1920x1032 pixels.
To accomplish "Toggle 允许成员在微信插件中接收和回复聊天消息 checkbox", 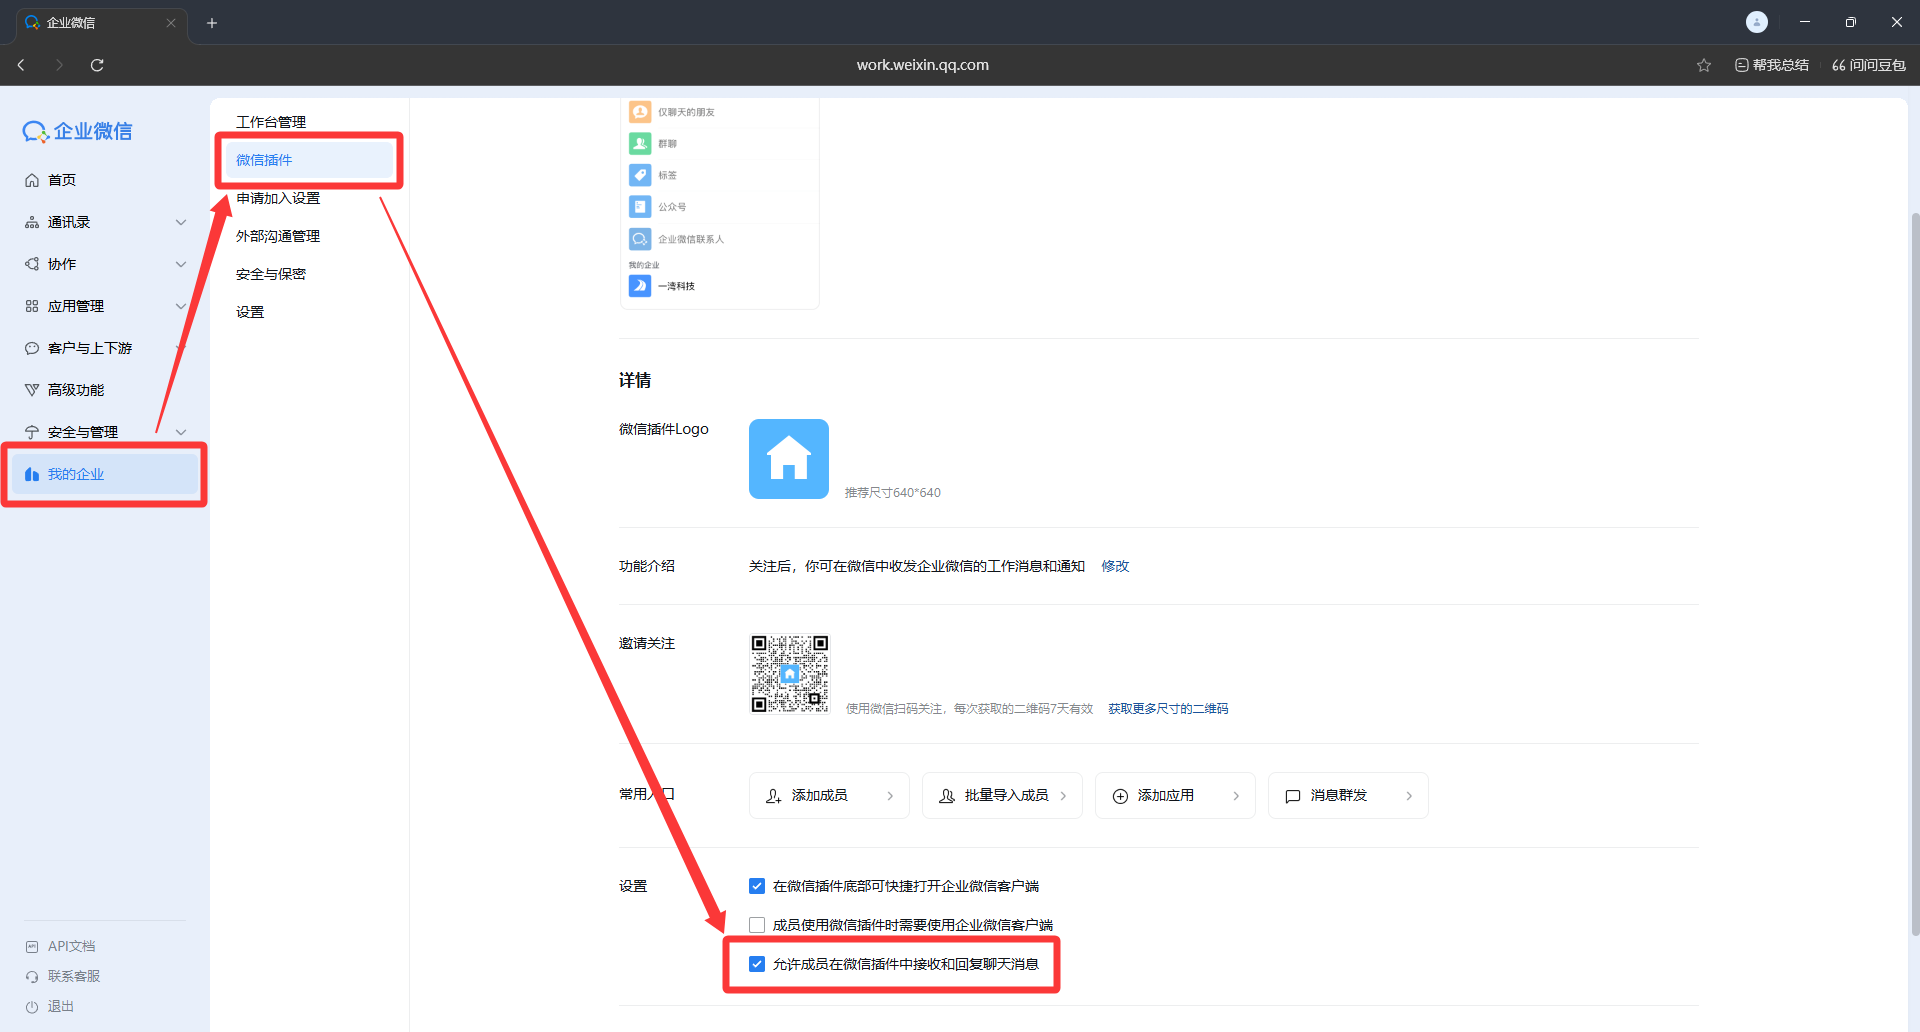I will coord(757,964).
